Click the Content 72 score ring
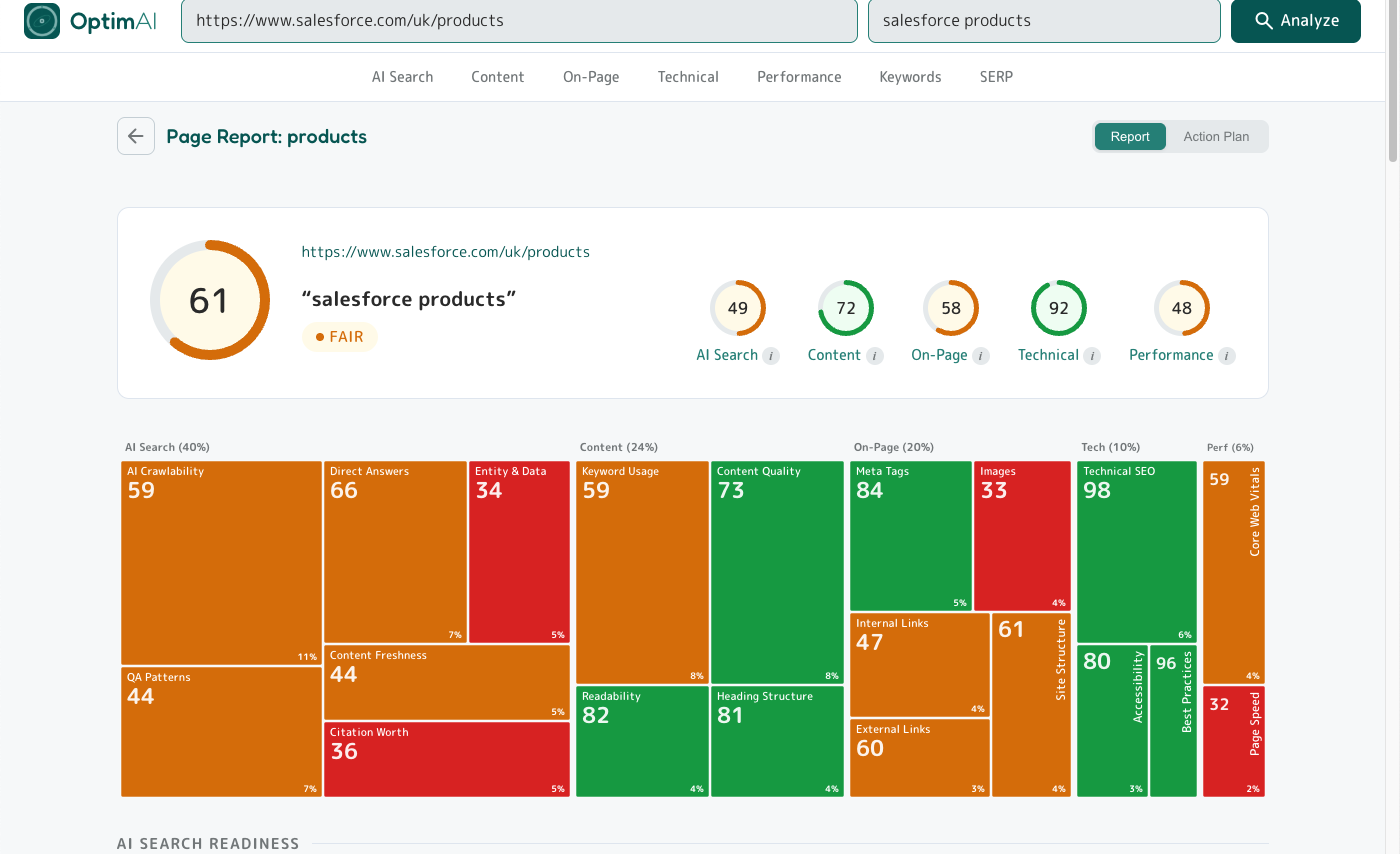Image resolution: width=1400 pixels, height=854 pixels. [846, 308]
